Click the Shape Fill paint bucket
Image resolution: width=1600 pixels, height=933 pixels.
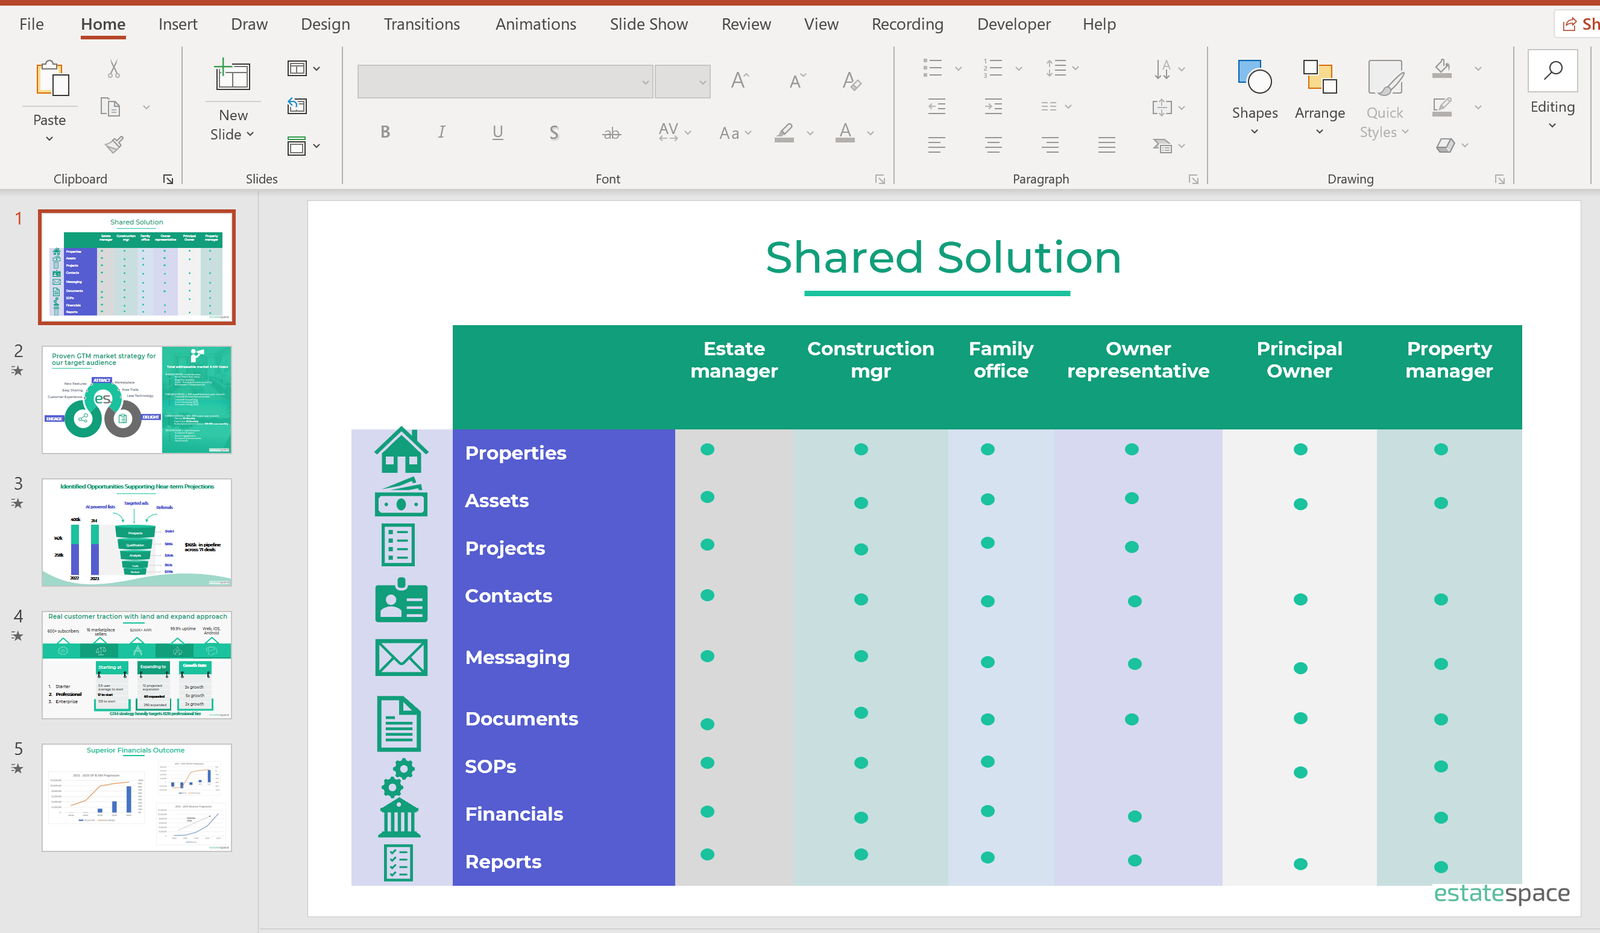click(x=1442, y=68)
